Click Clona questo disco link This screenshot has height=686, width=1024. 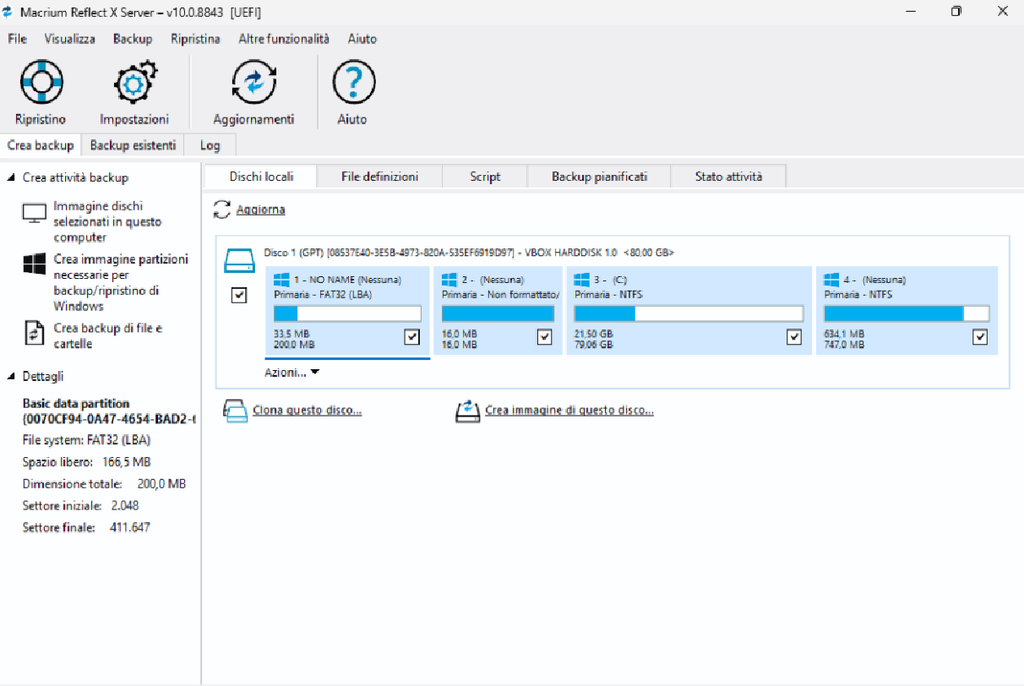point(307,410)
